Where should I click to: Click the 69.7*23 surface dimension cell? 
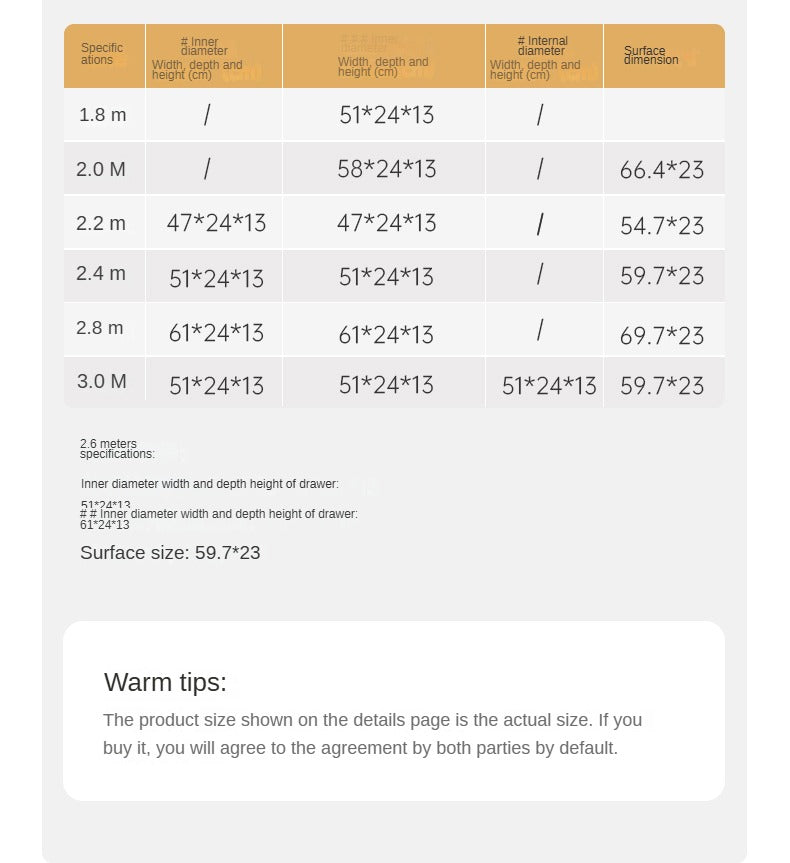point(662,335)
